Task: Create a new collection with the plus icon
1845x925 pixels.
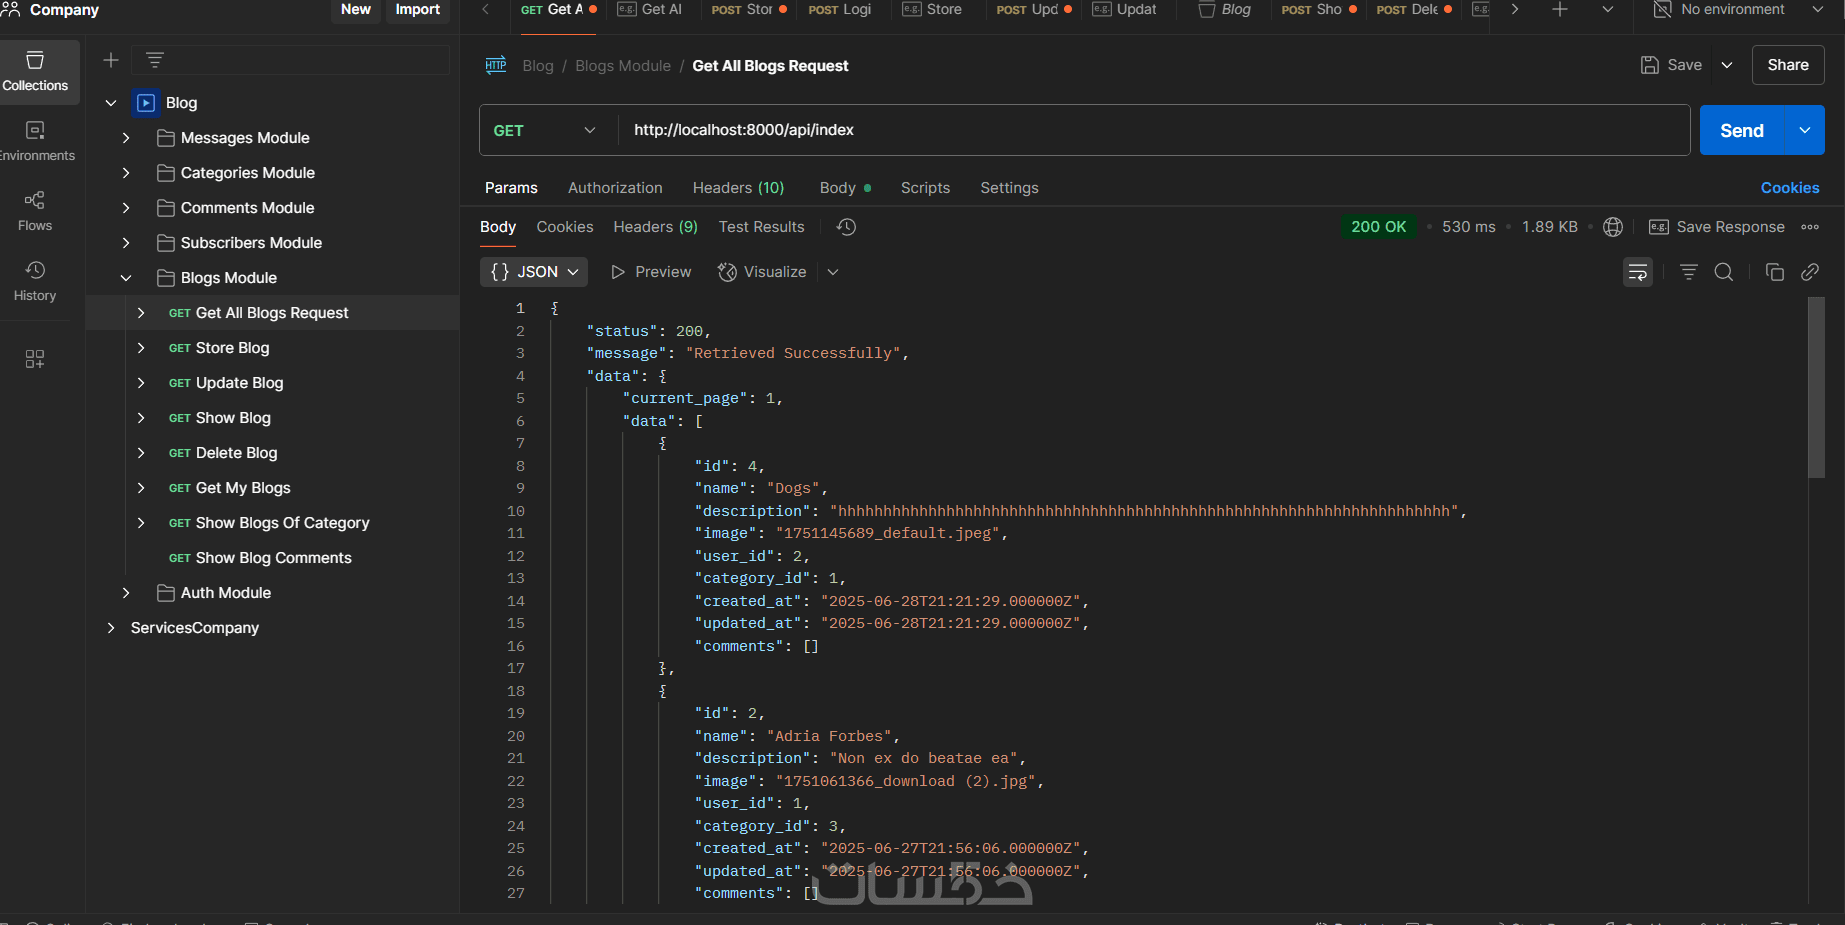Action: pyautogui.click(x=111, y=60)
